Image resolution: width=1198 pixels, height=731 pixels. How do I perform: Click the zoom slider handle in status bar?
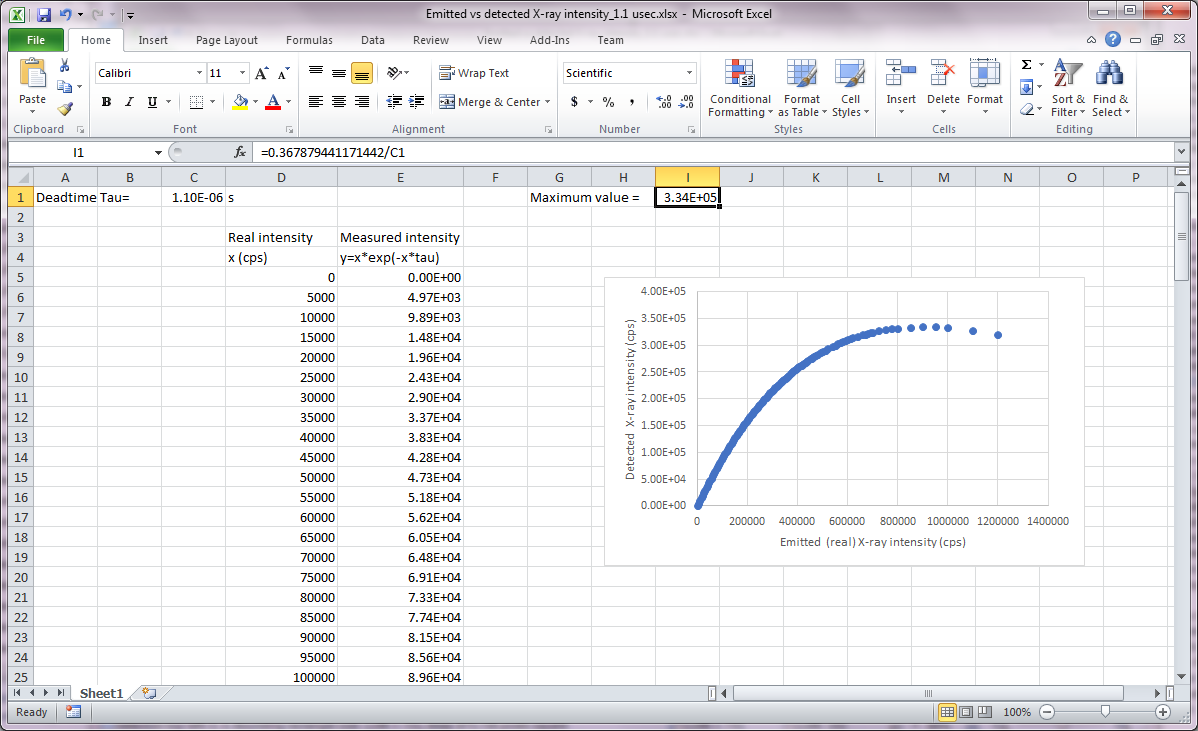coord(1105,711)
